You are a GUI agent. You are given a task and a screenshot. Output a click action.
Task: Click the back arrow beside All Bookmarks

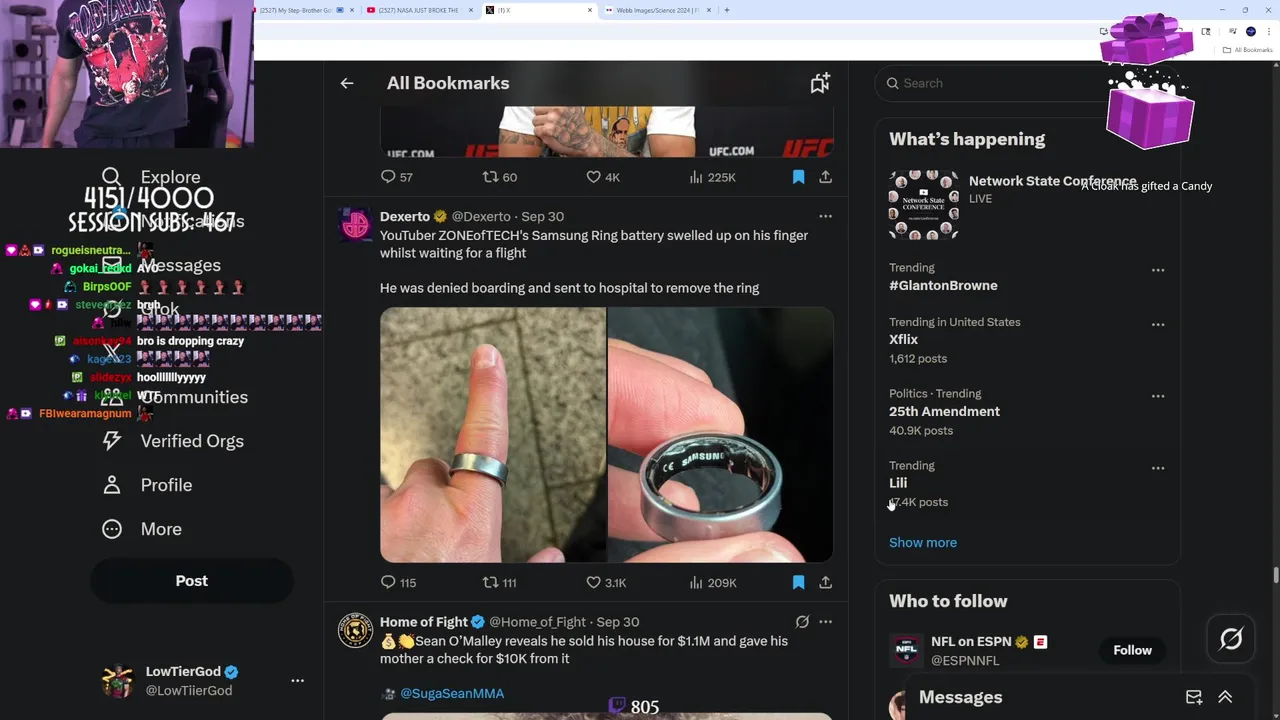(347, 83)
